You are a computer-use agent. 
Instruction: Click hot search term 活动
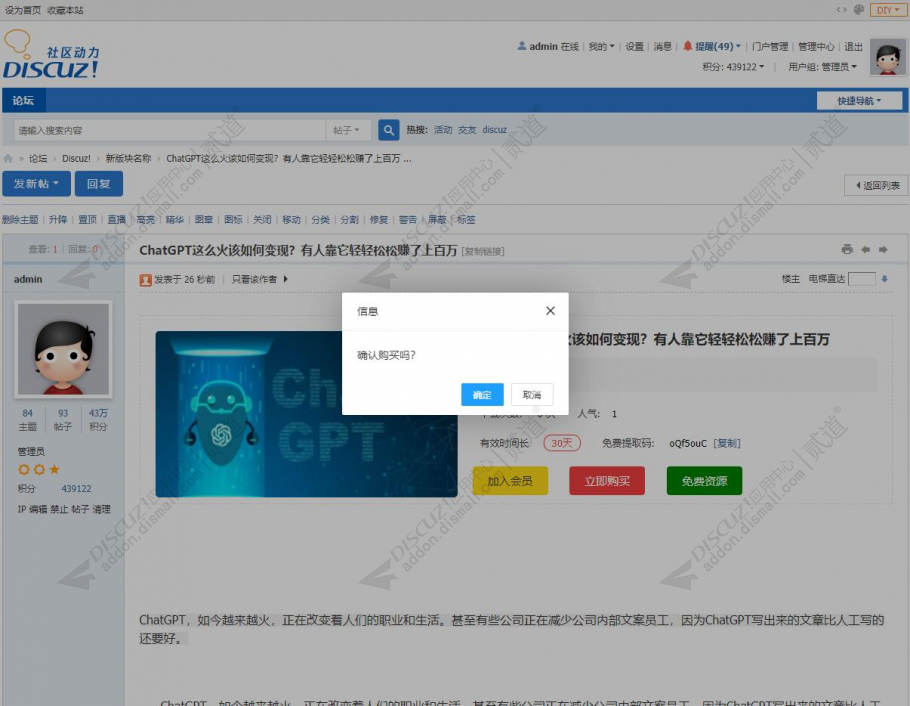(443, 130)
